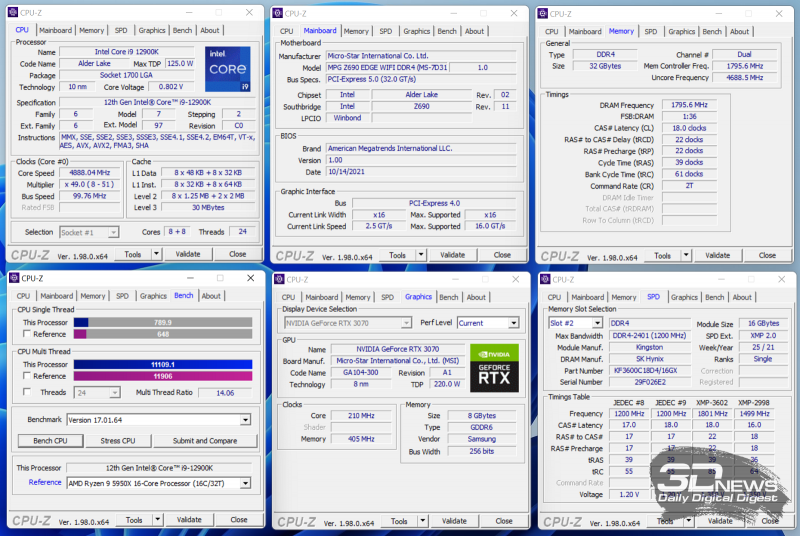
Task: Switch to the Mainboard tab in the CPU window
Action: click(55, 30)
